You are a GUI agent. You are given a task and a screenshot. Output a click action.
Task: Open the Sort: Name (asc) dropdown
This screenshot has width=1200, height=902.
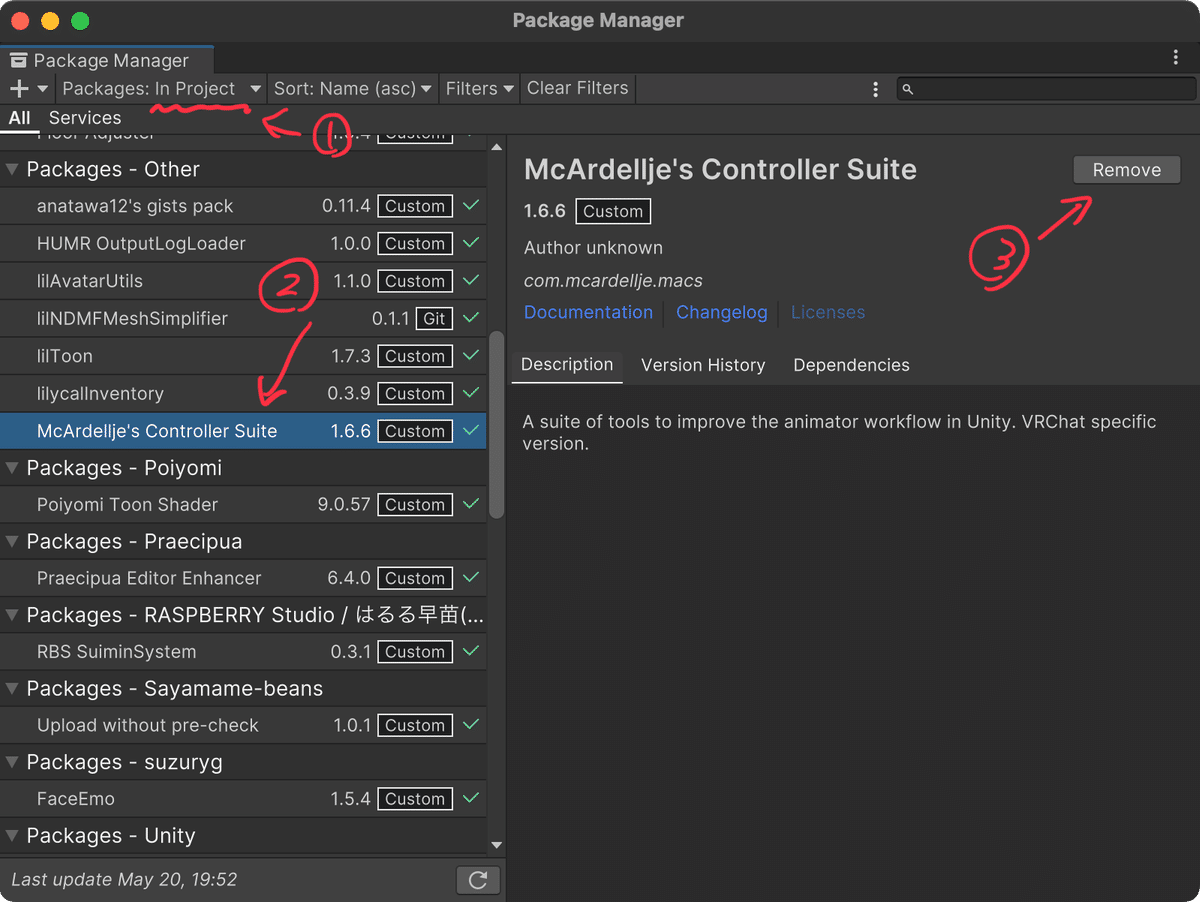[x=352, y=88]
